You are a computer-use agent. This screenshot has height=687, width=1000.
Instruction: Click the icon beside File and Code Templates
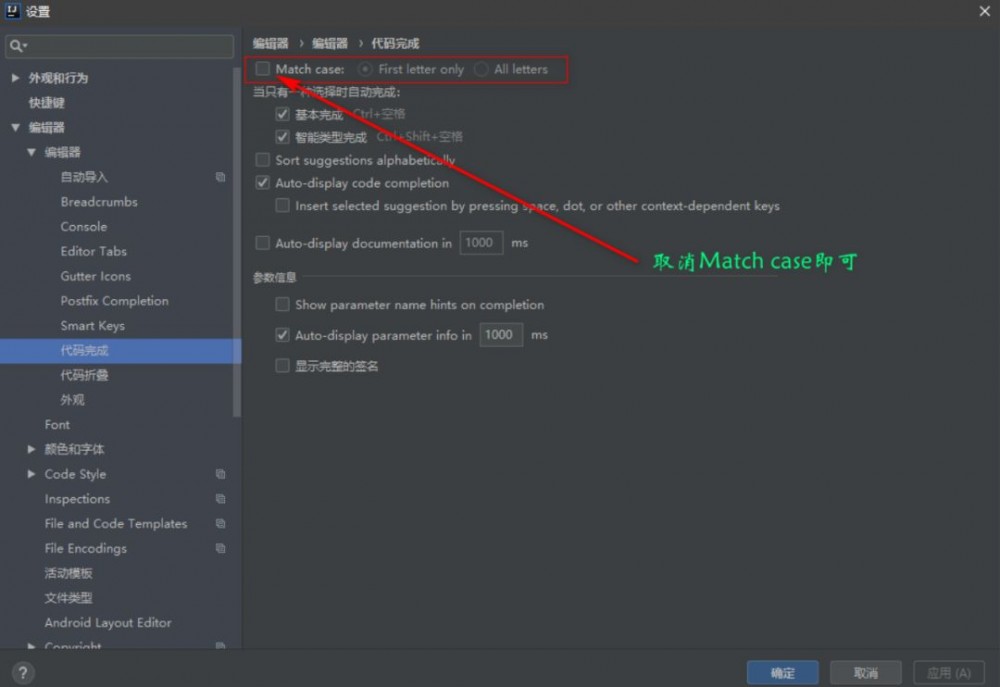click(221, 523)
